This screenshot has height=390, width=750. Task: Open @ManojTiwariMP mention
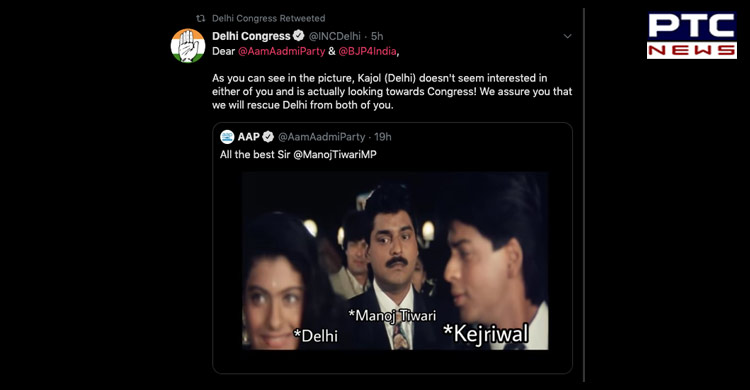pyautogui.click(x=334, y=155)
